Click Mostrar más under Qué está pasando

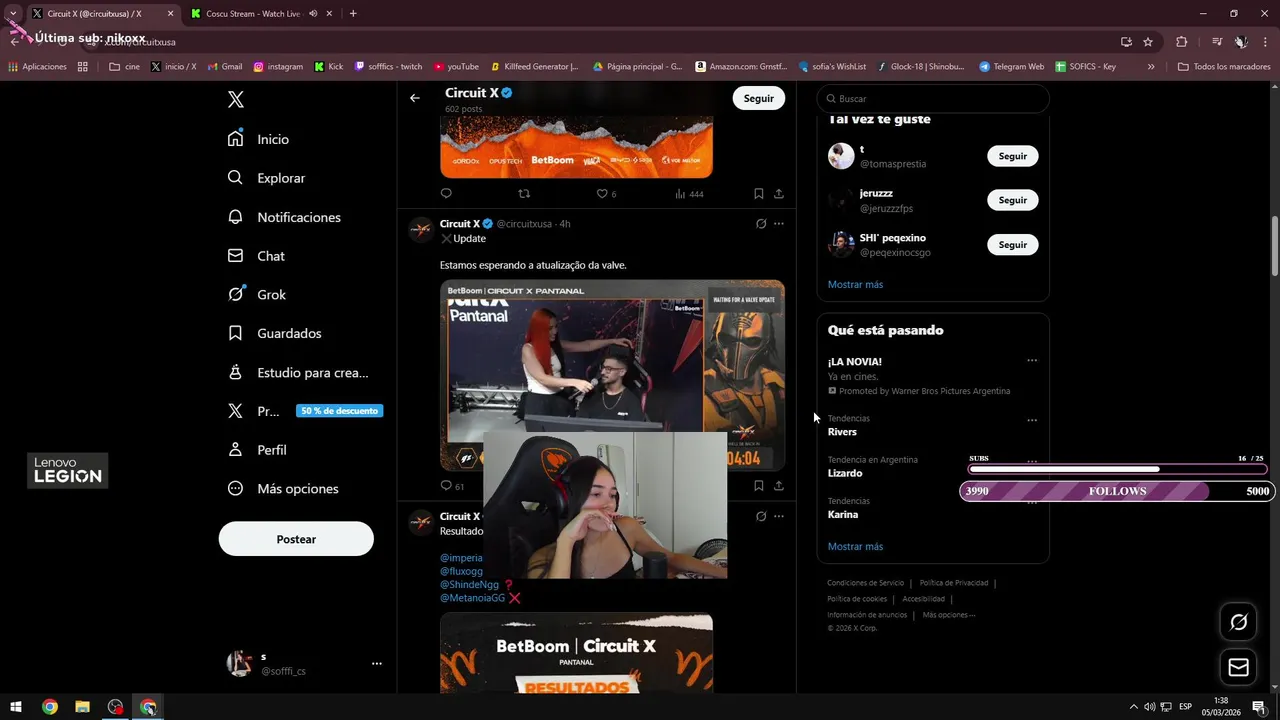855,547
